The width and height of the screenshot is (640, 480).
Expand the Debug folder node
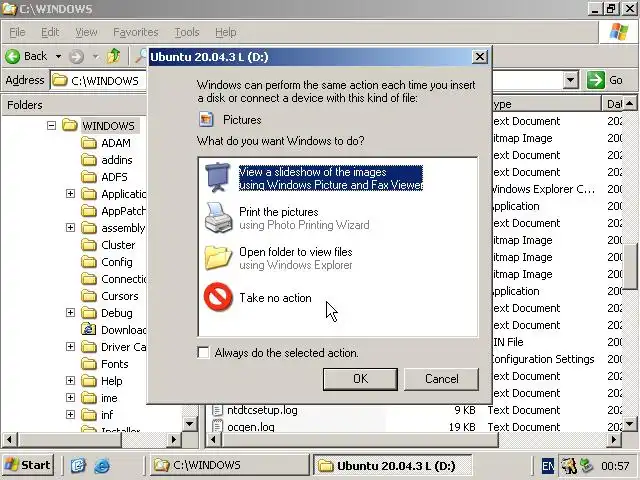point(70,313)
